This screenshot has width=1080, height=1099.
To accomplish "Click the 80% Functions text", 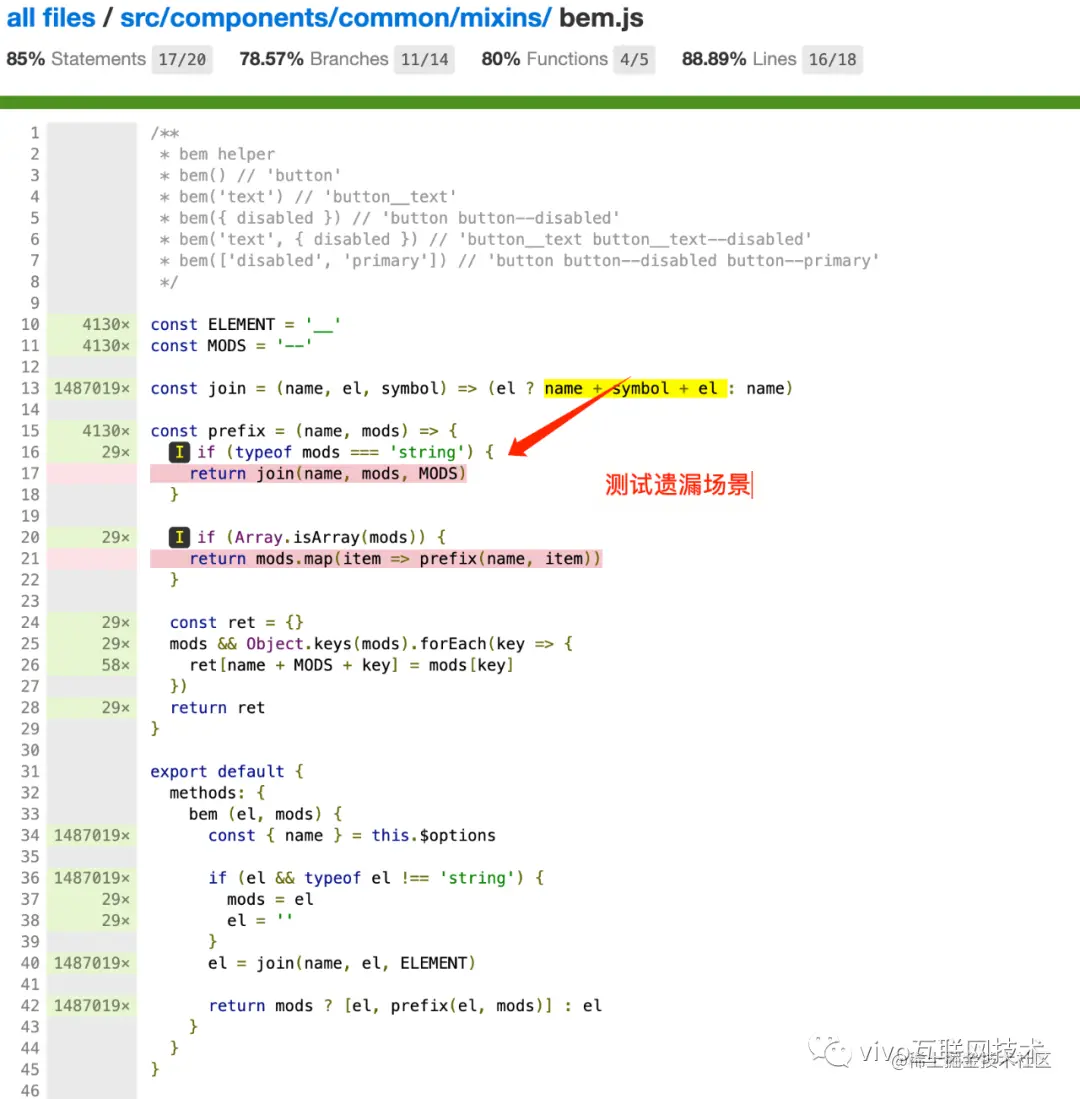I will 544,59.
